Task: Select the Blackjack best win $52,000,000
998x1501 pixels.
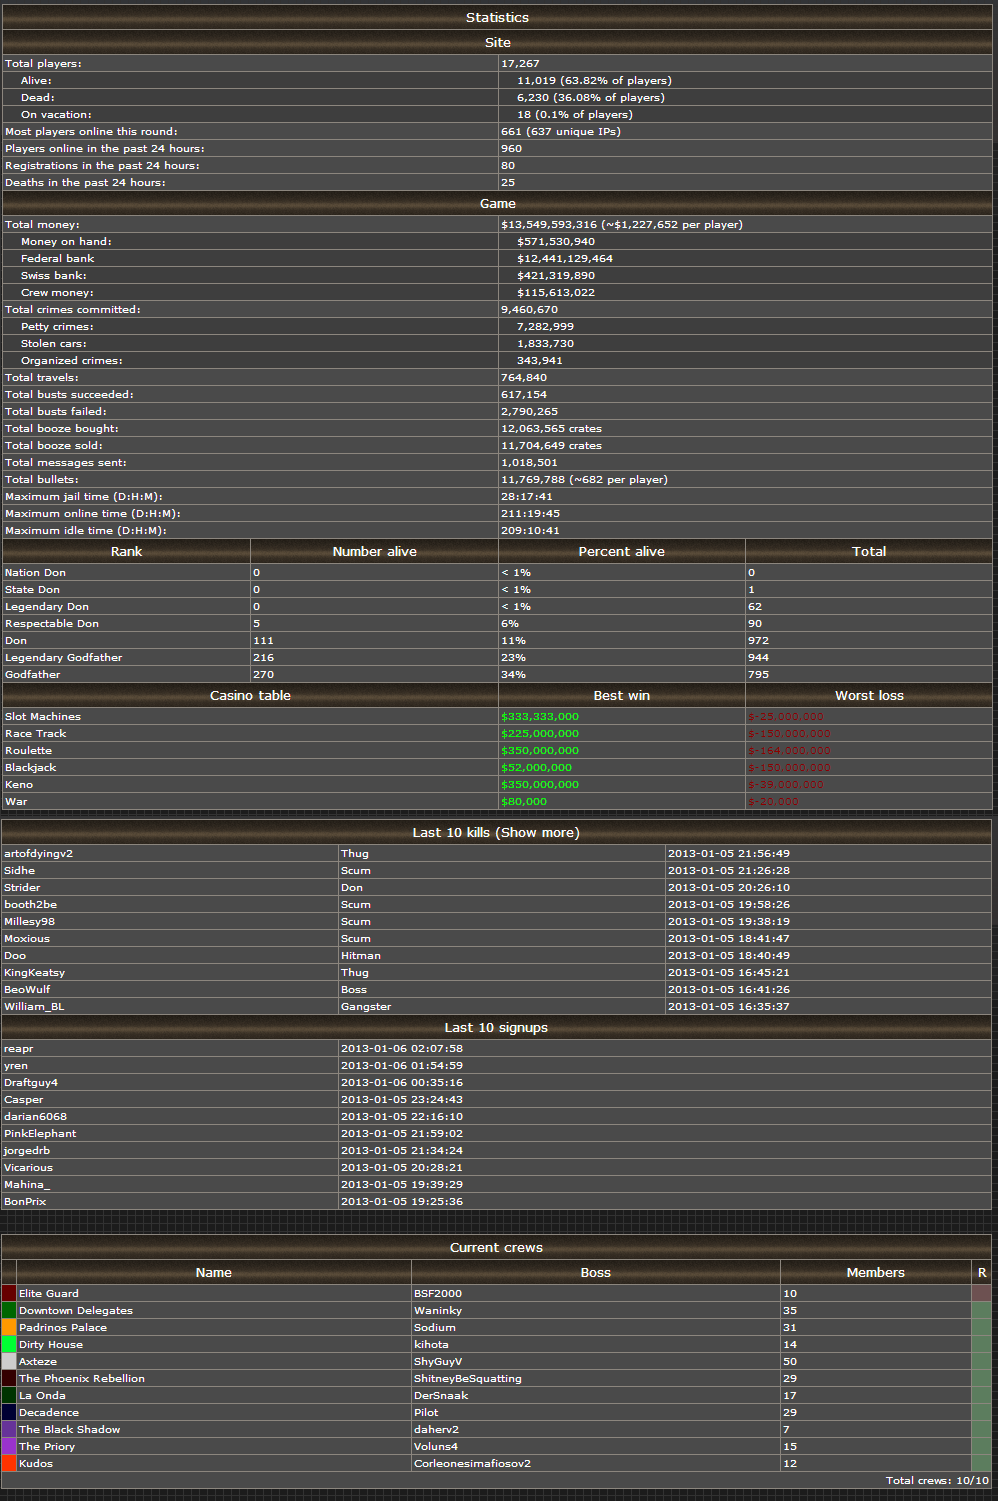Action: (x=537, y=767)
